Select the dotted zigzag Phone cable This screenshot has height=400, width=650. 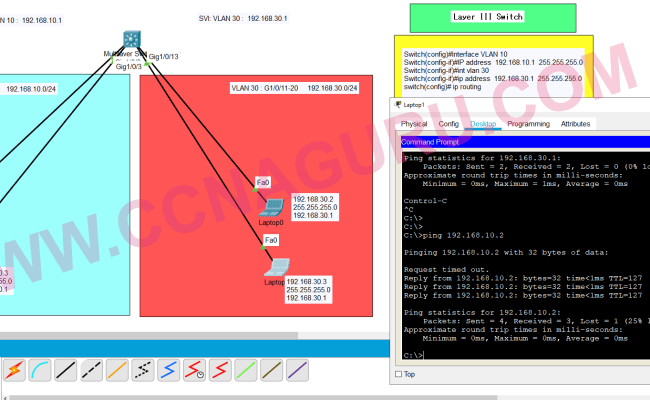[143, 370]
